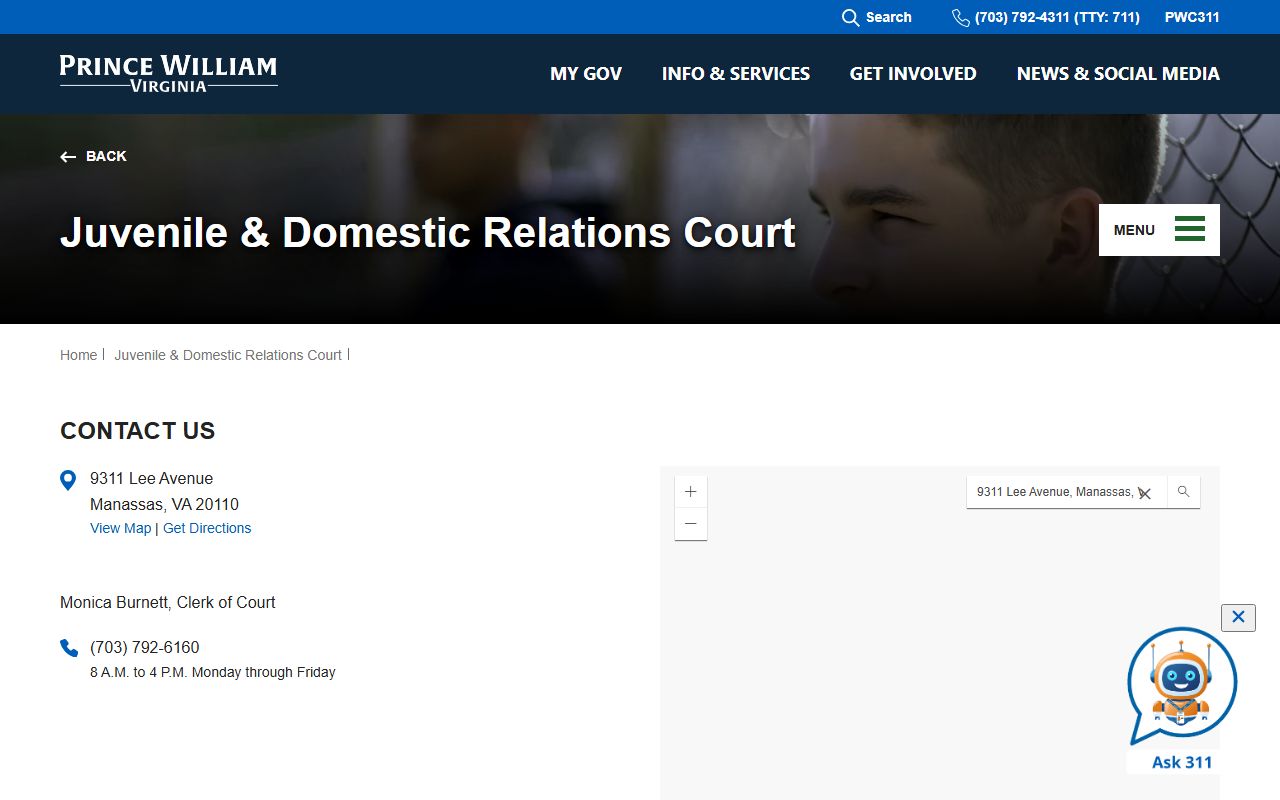
Task: Follow Juvenile & Domestic Relations Court breadcrumb
Action: click(x=228, y=355)
